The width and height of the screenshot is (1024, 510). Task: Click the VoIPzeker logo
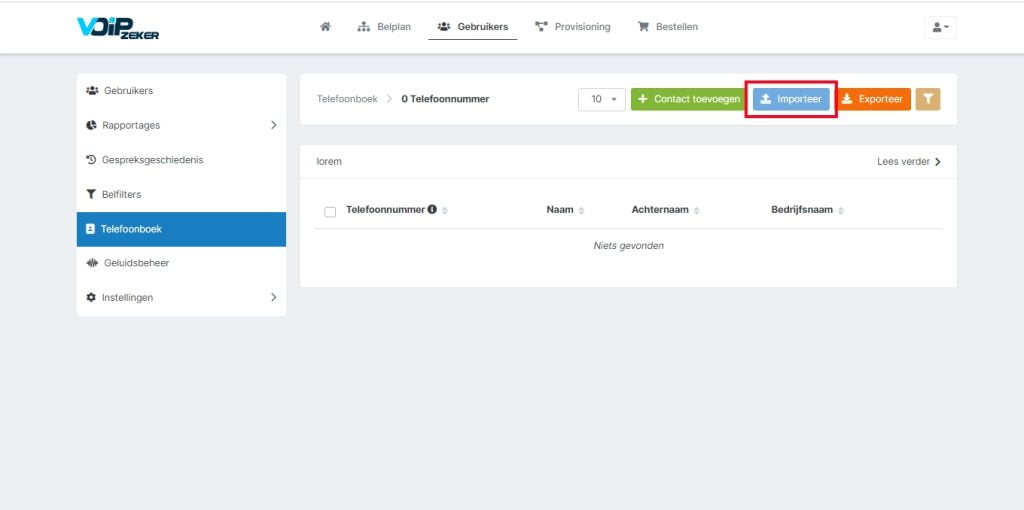[118, 27]
